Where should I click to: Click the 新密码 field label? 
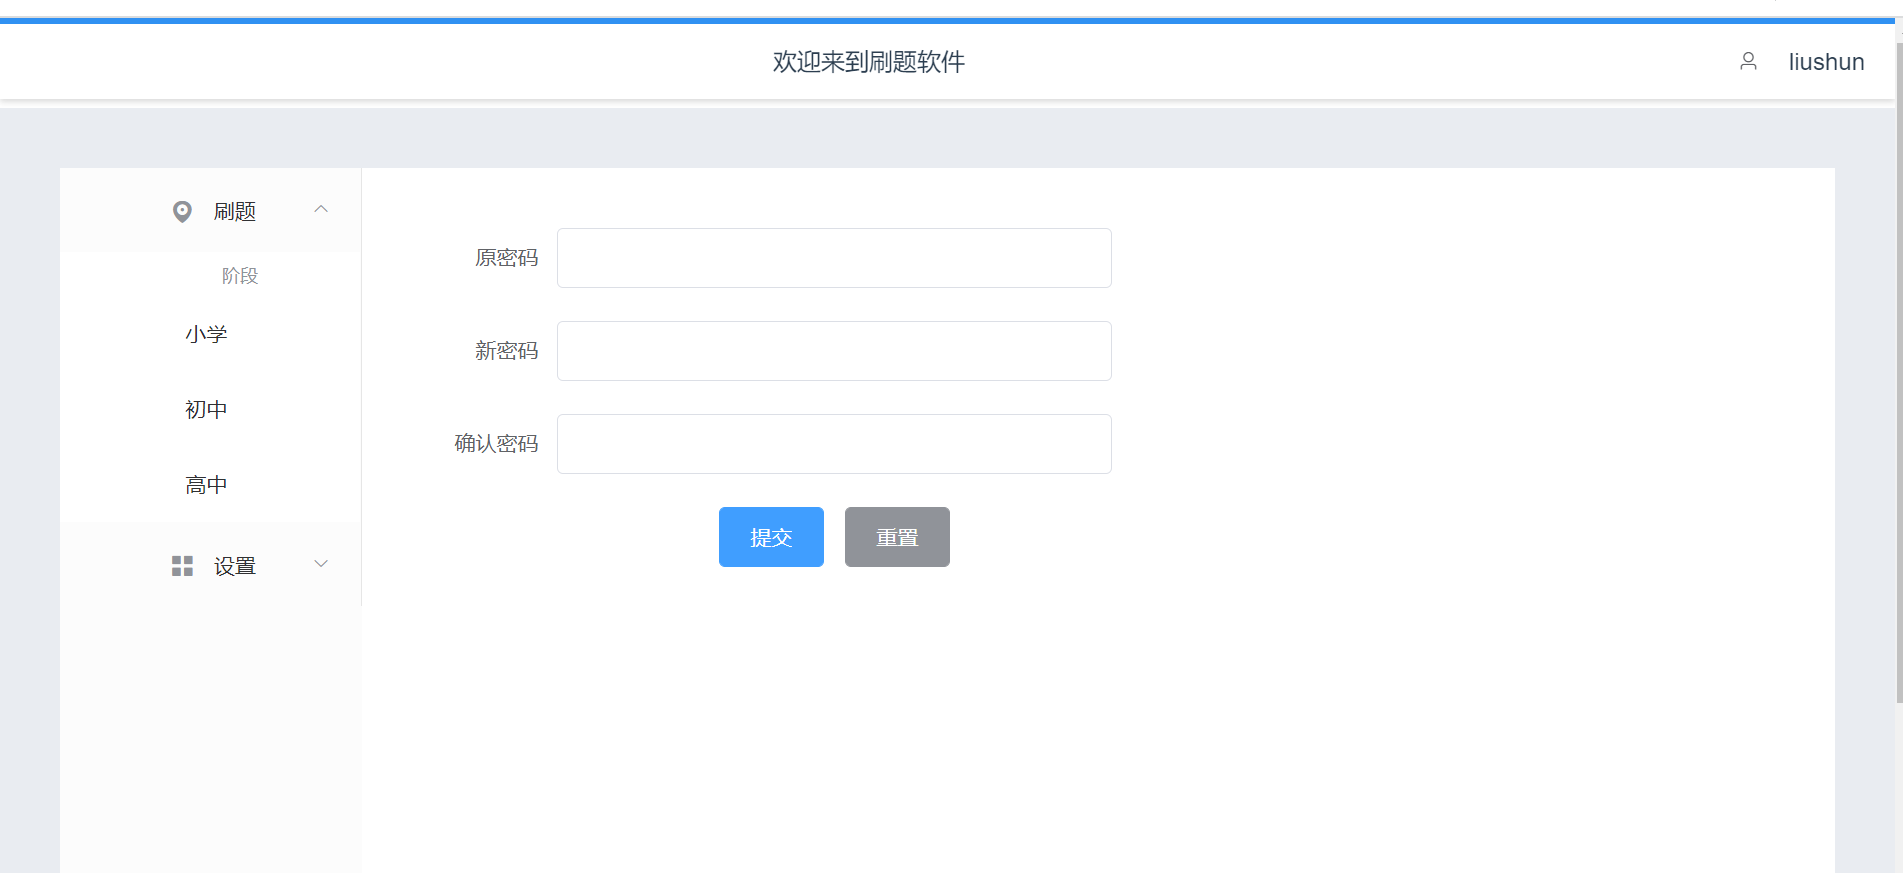point(507,351)
